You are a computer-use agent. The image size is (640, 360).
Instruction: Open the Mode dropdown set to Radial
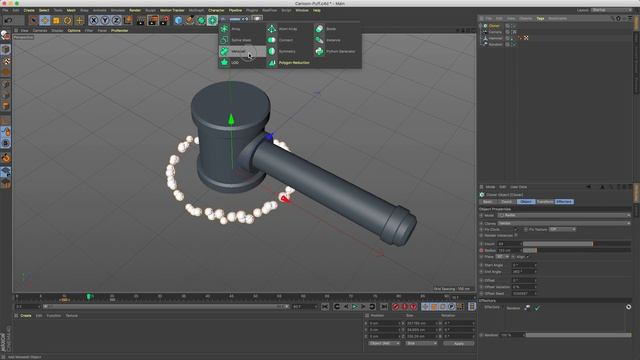click(x=564, y=215)
